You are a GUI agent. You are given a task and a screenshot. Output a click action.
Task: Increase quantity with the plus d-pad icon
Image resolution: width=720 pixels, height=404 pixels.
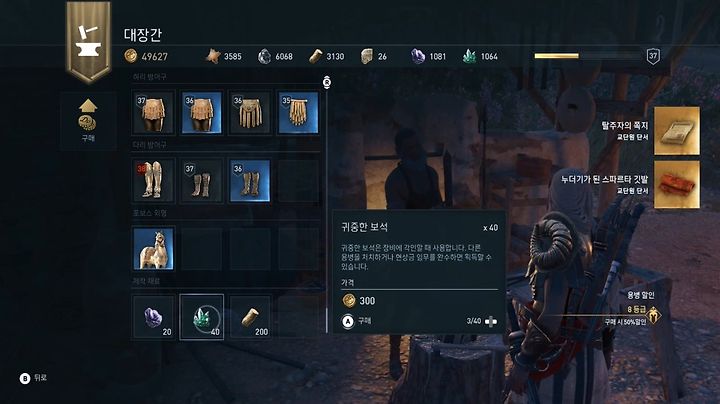(490, 321)
